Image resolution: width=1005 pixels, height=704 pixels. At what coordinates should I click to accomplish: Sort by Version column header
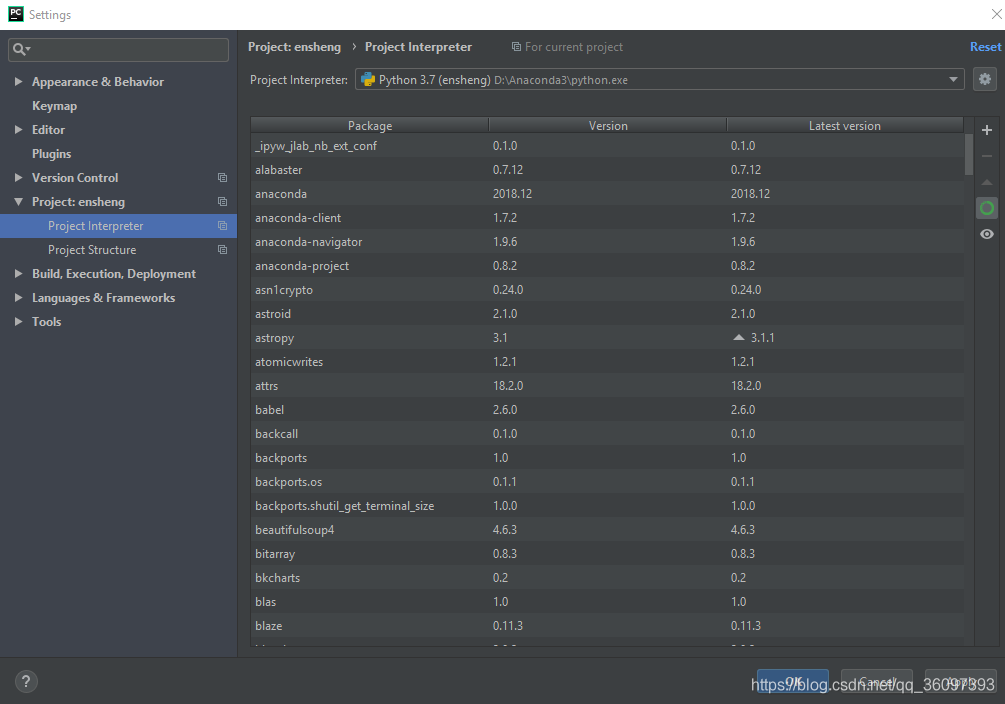(608, 126)
